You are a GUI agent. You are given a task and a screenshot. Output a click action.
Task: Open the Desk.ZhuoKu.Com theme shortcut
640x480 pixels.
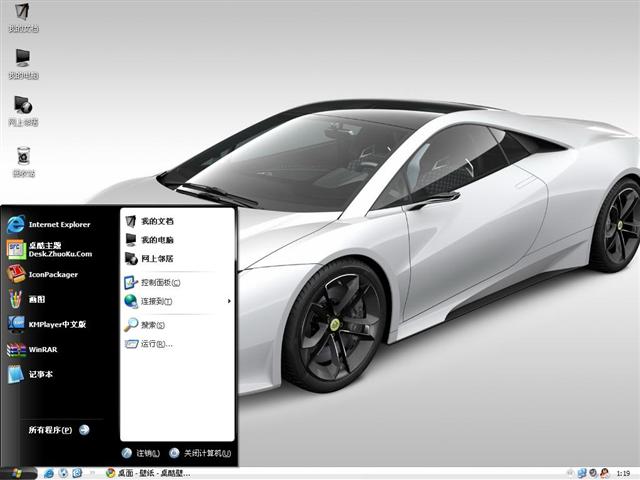[x=49, y=249]
